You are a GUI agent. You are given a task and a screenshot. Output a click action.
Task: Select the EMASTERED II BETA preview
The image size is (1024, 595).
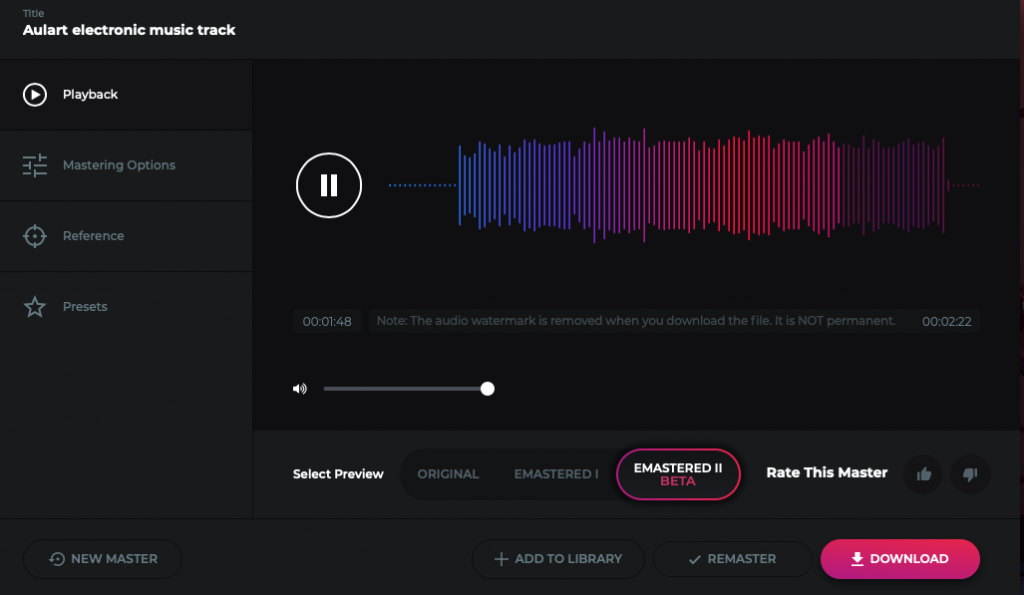click(678, 474)
